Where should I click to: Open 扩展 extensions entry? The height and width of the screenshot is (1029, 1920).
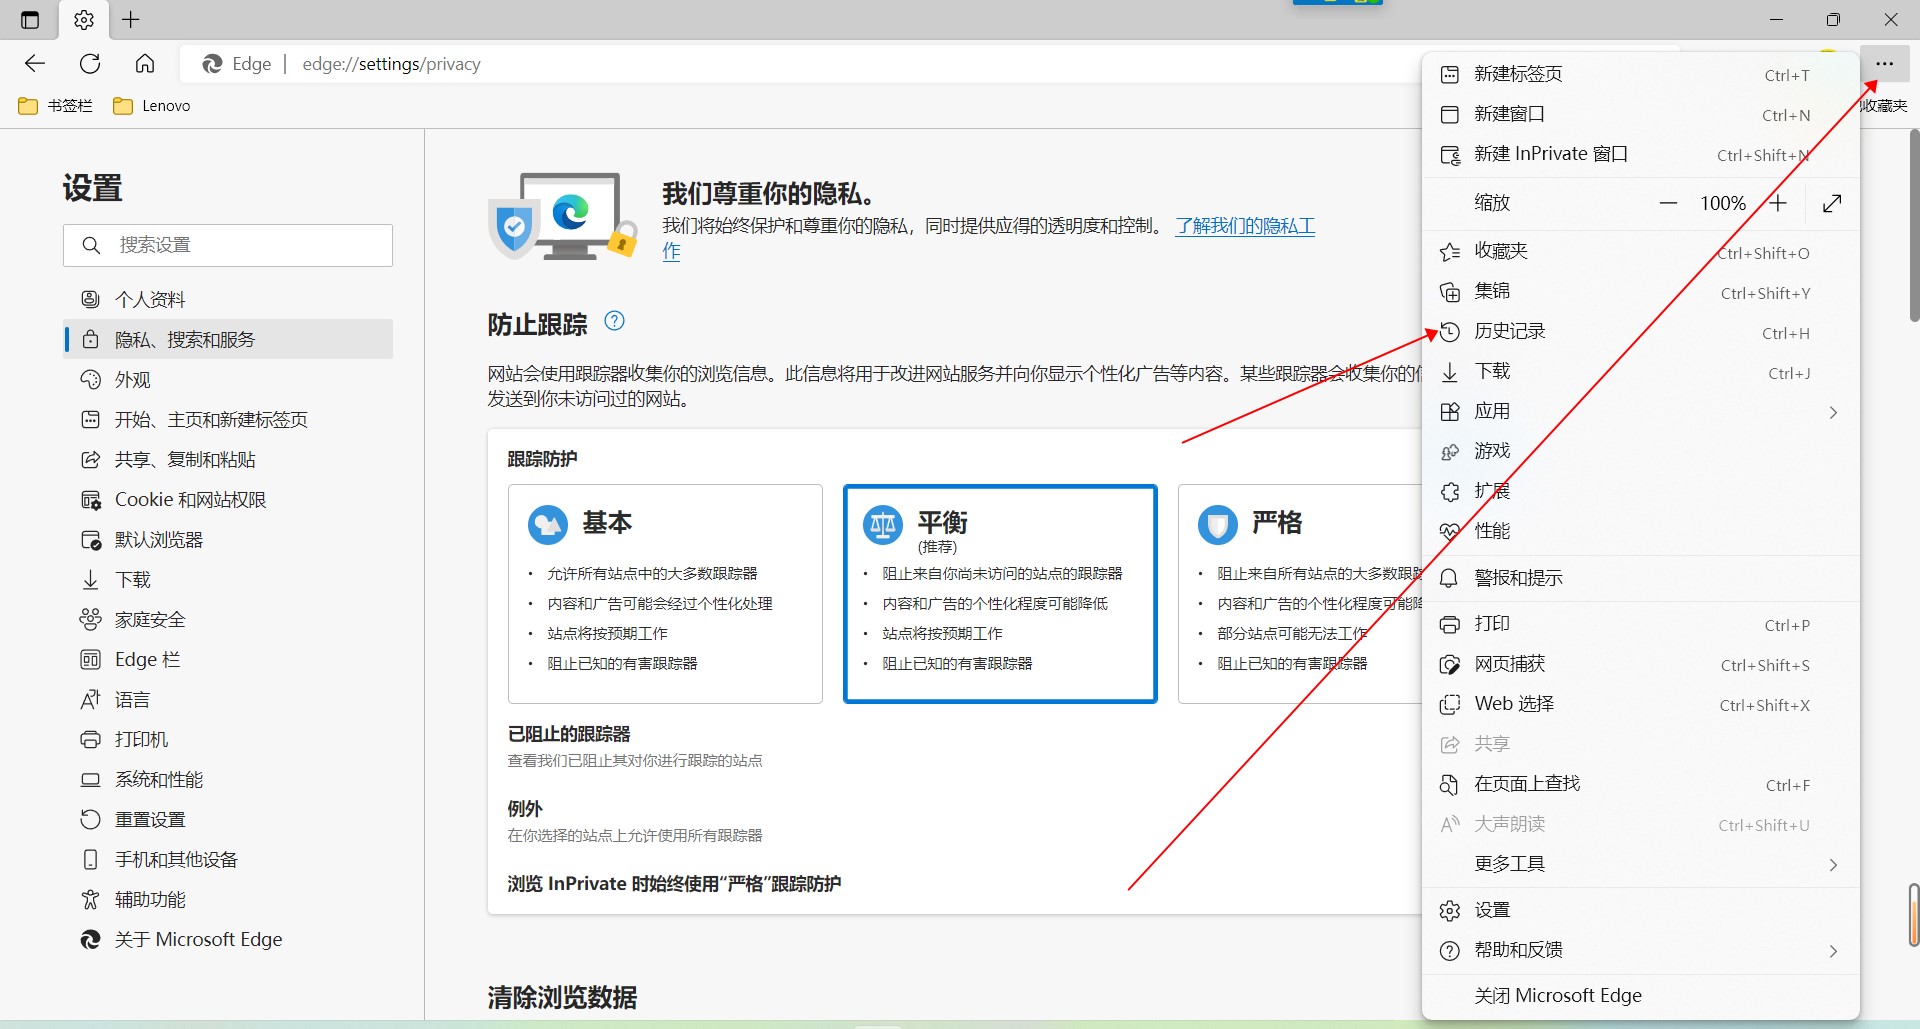(x=1640, y=492)
